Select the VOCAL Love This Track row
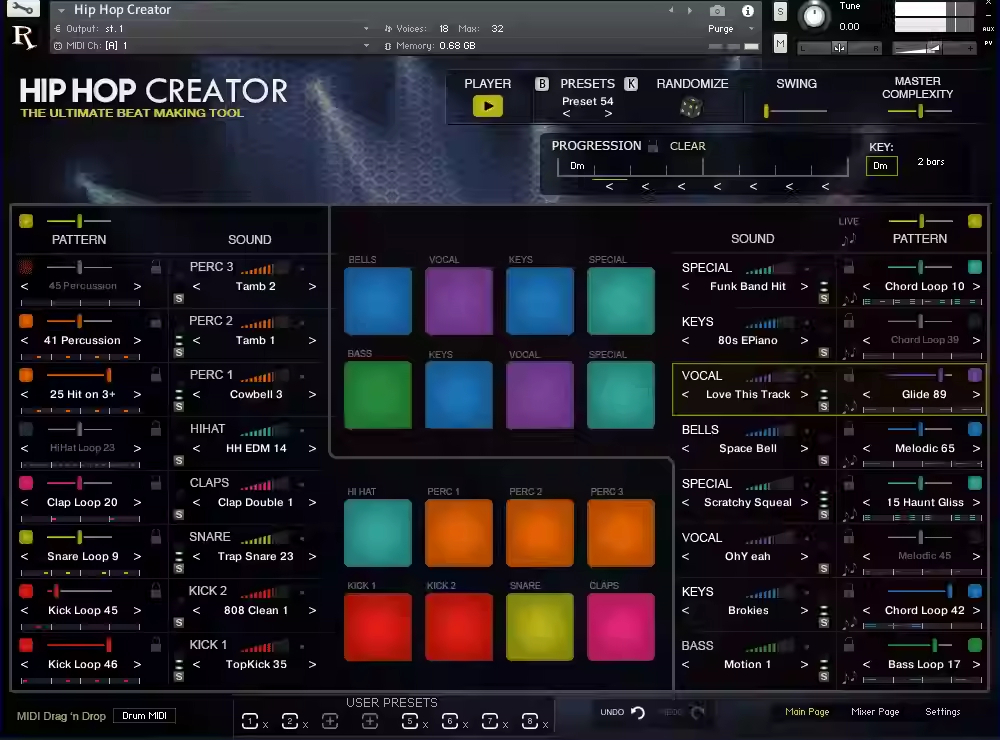1000x740 pixels. point(829,390)
